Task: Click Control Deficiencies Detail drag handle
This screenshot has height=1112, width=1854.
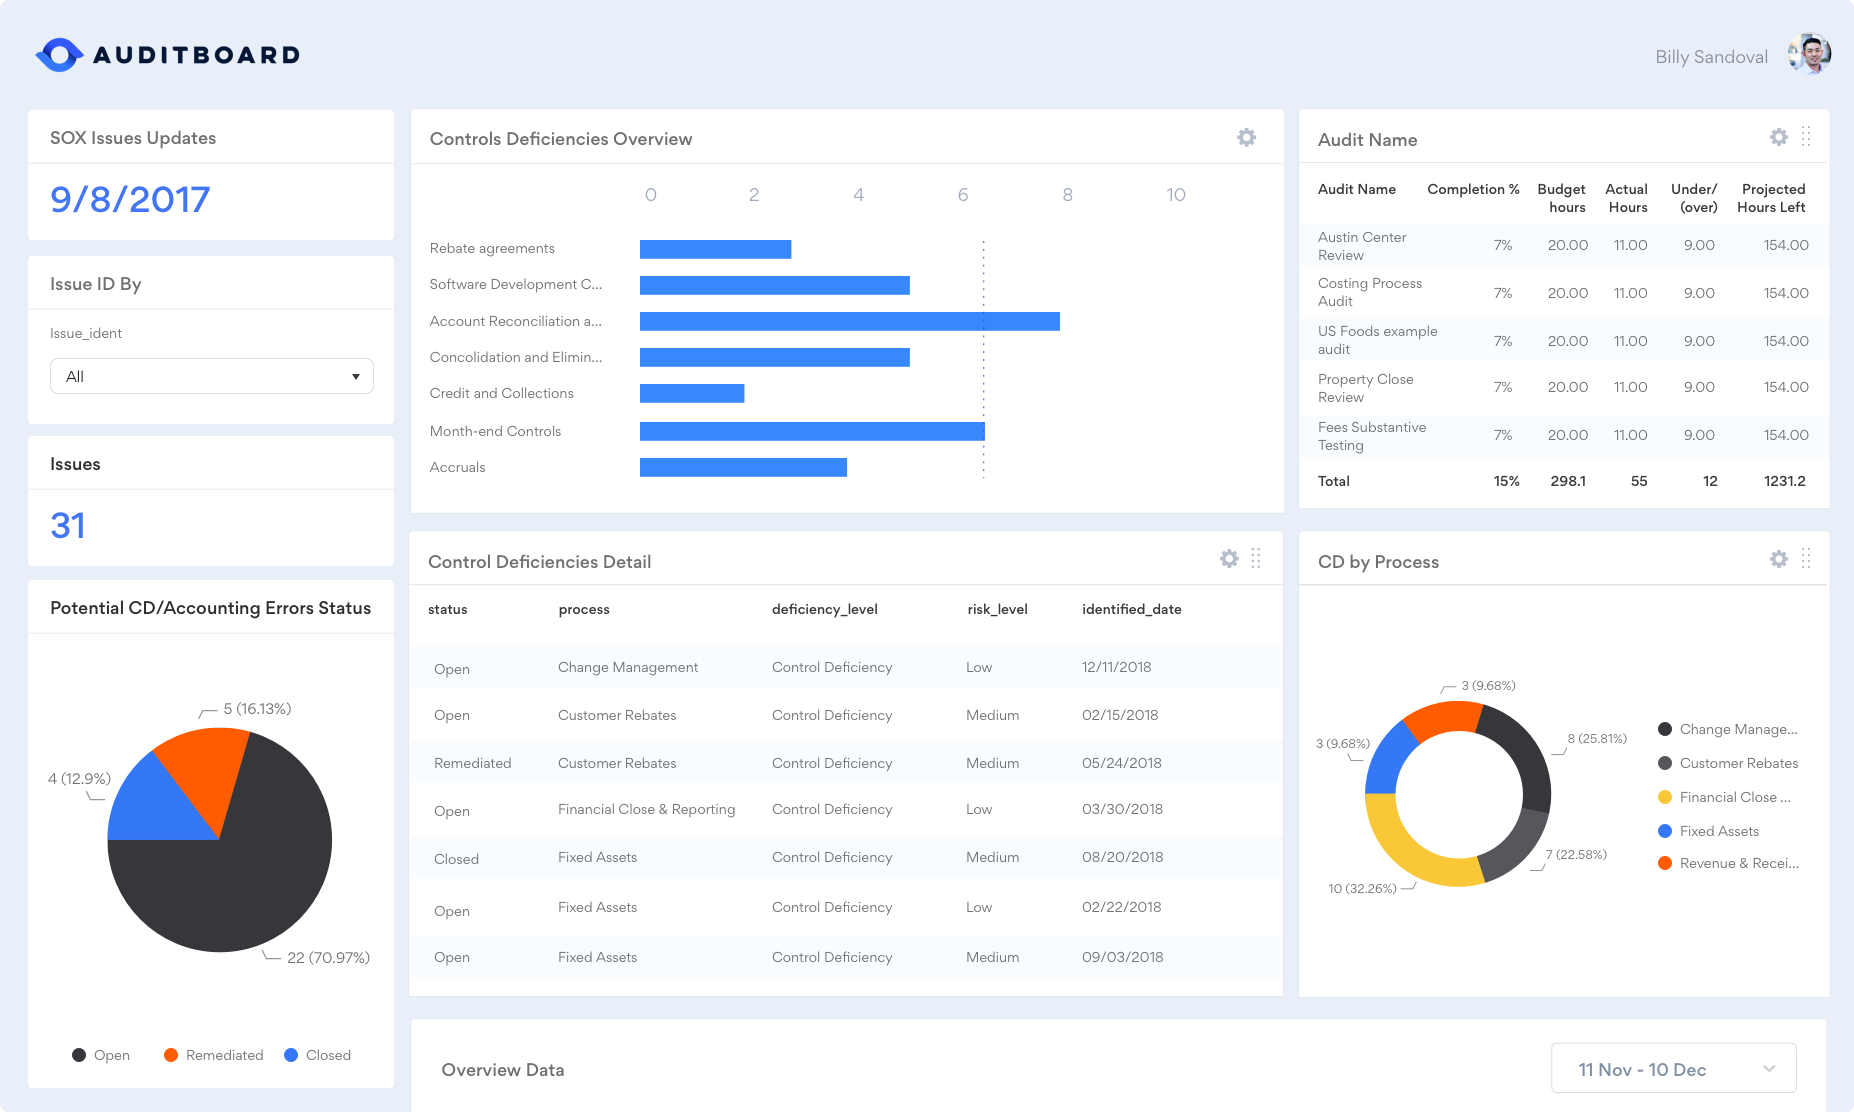Action: click(x=1256, y=559)
